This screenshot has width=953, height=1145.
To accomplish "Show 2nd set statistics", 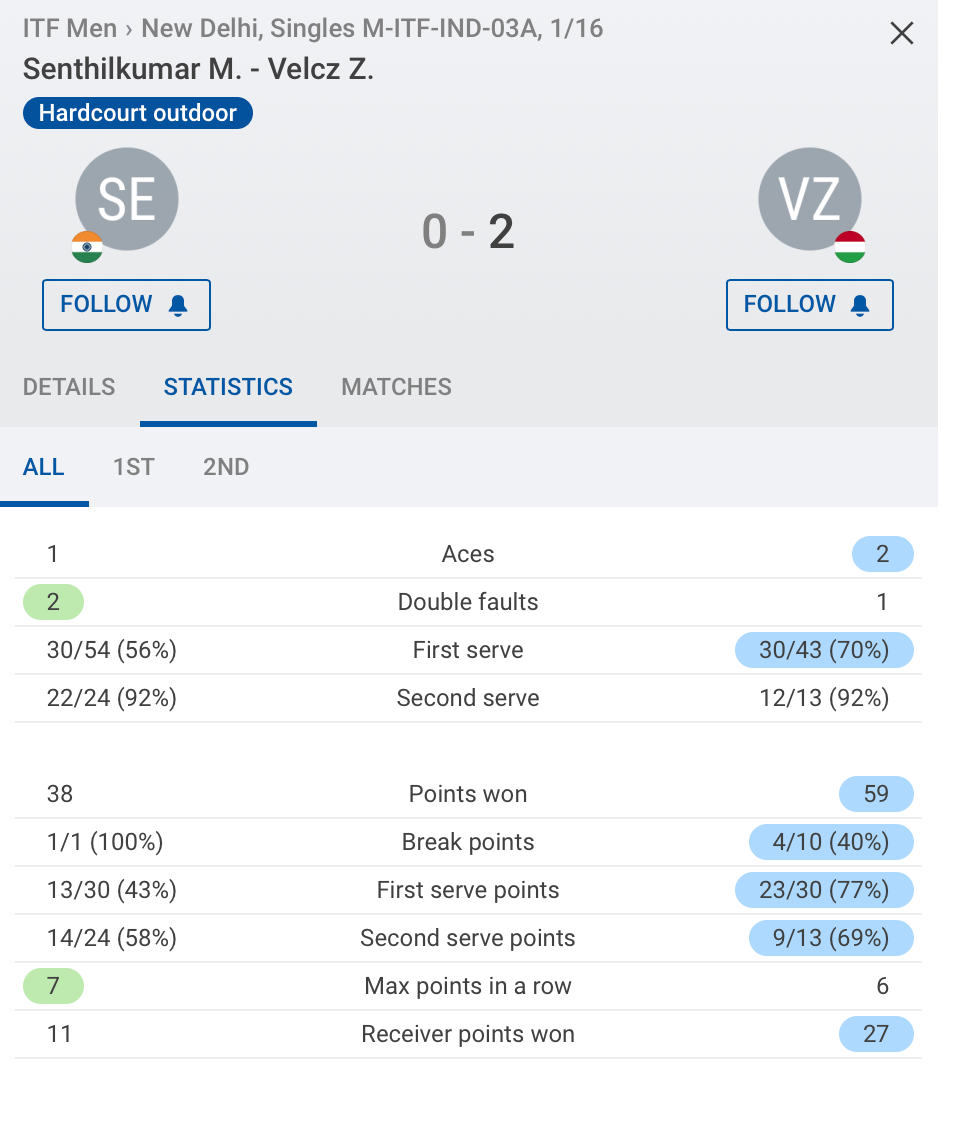I will (x=226, y=467).
